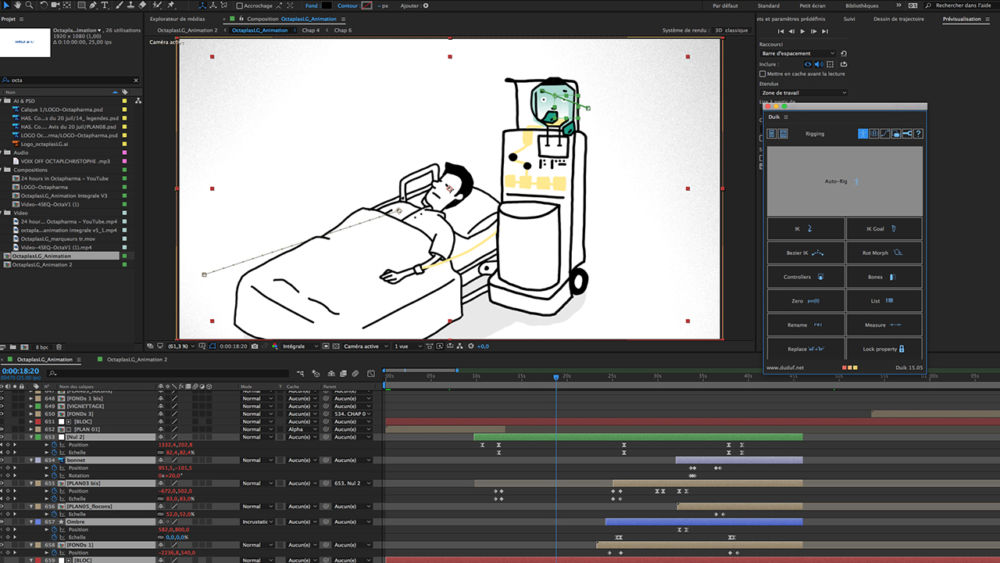The image size is (1000, 563).
Task: Toggle include video eye in preview
Action: [x=807, y=64]
